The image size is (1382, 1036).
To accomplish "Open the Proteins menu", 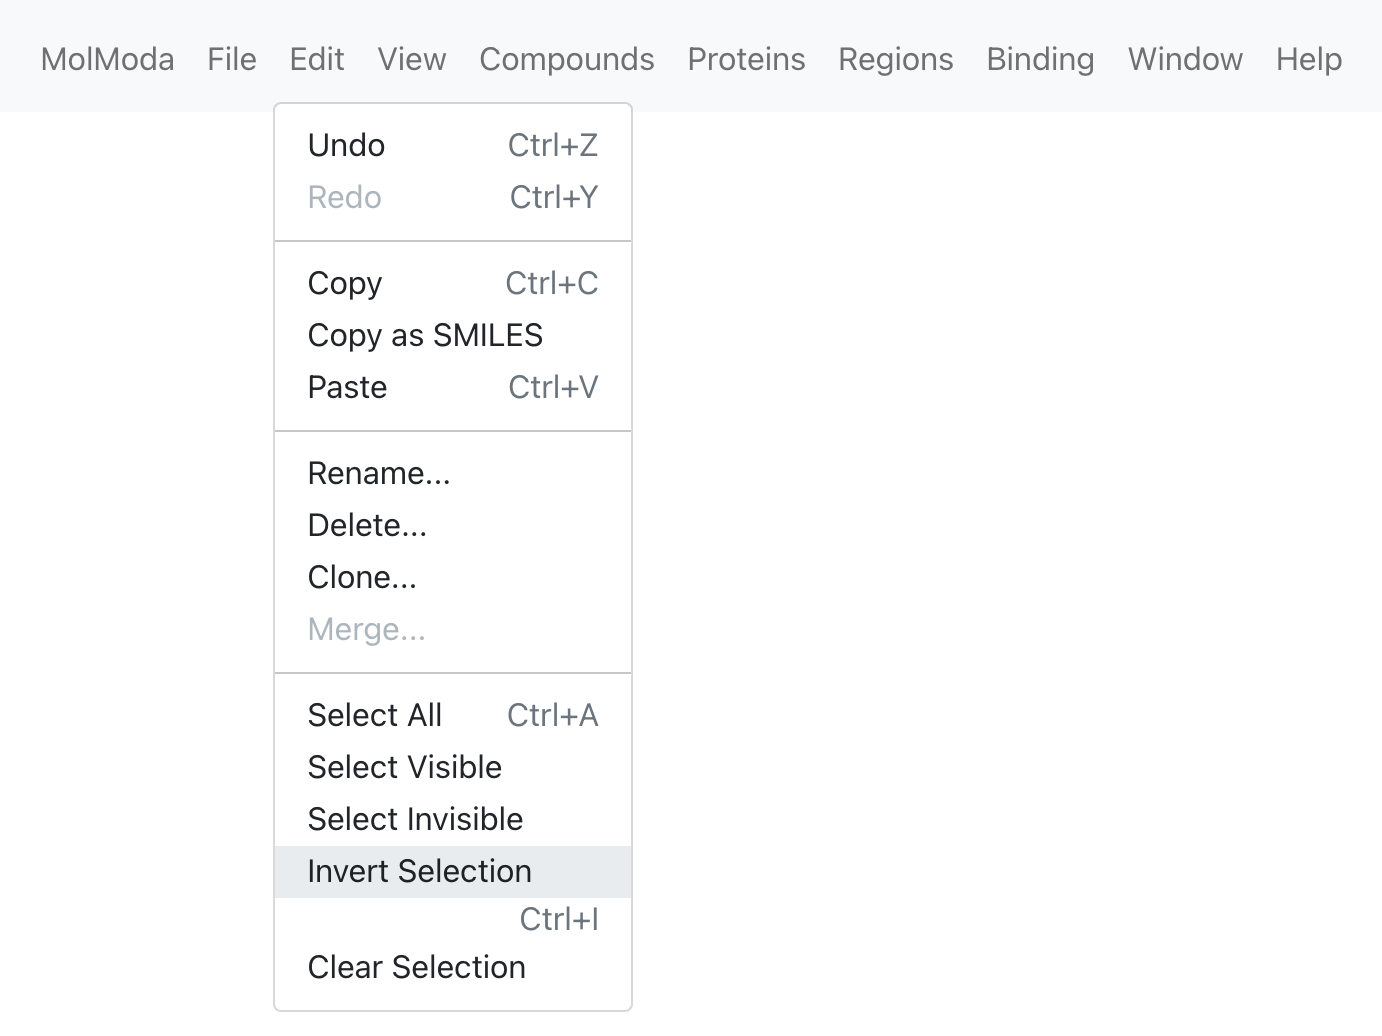I will [746, 59].
